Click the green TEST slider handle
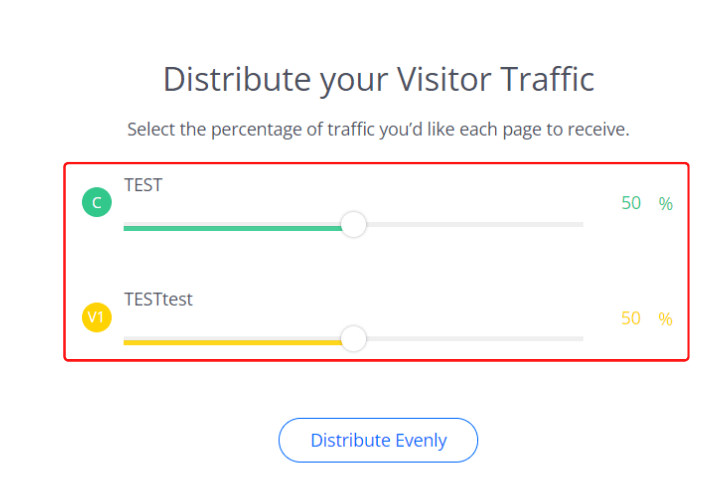 (x=353, y=225)
